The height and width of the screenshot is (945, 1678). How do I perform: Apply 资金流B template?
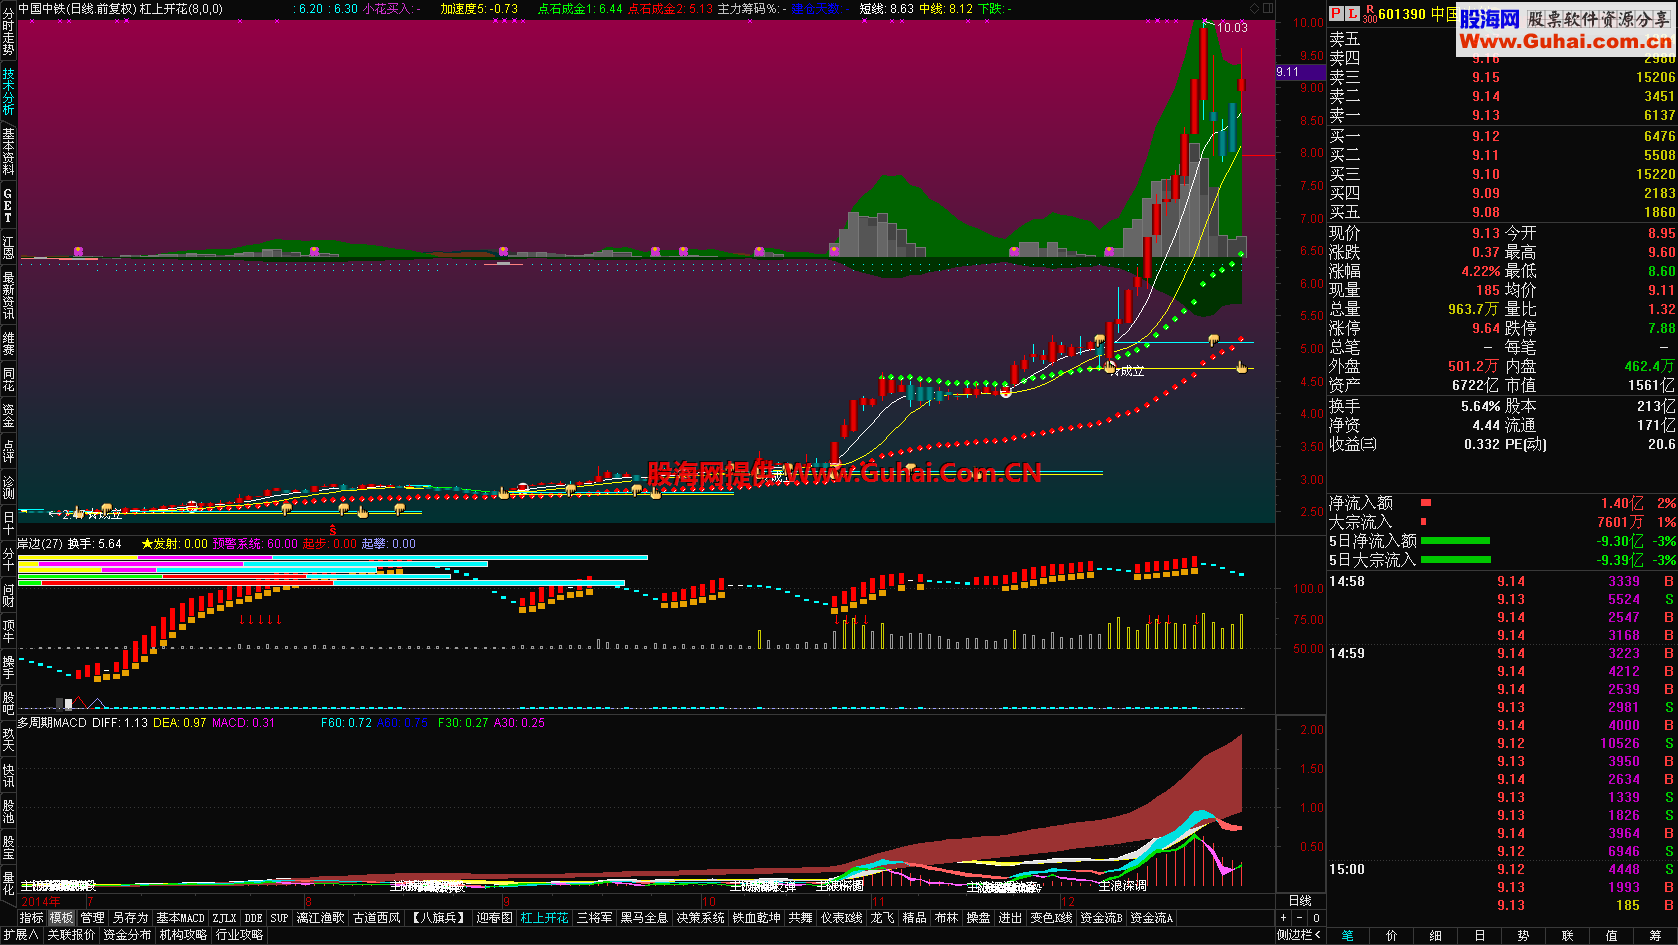(1102, 918)
